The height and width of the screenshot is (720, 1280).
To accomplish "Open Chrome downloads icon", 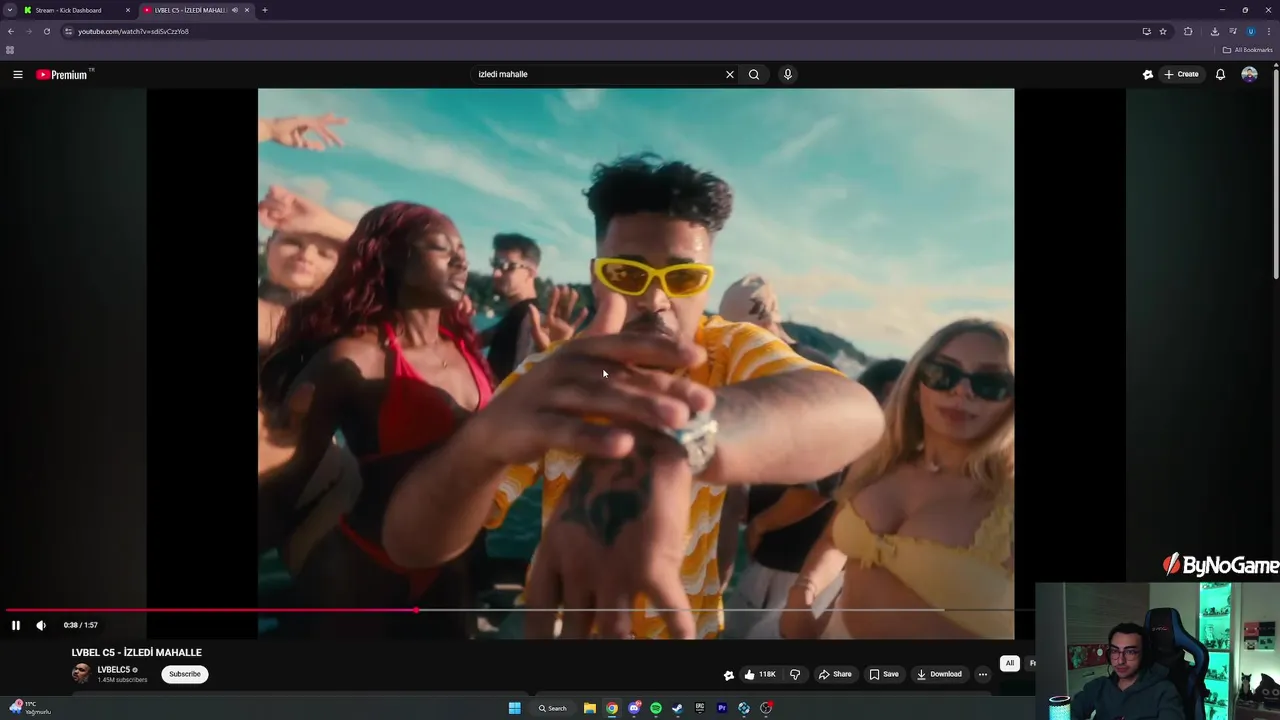I will coord(1215,31).
